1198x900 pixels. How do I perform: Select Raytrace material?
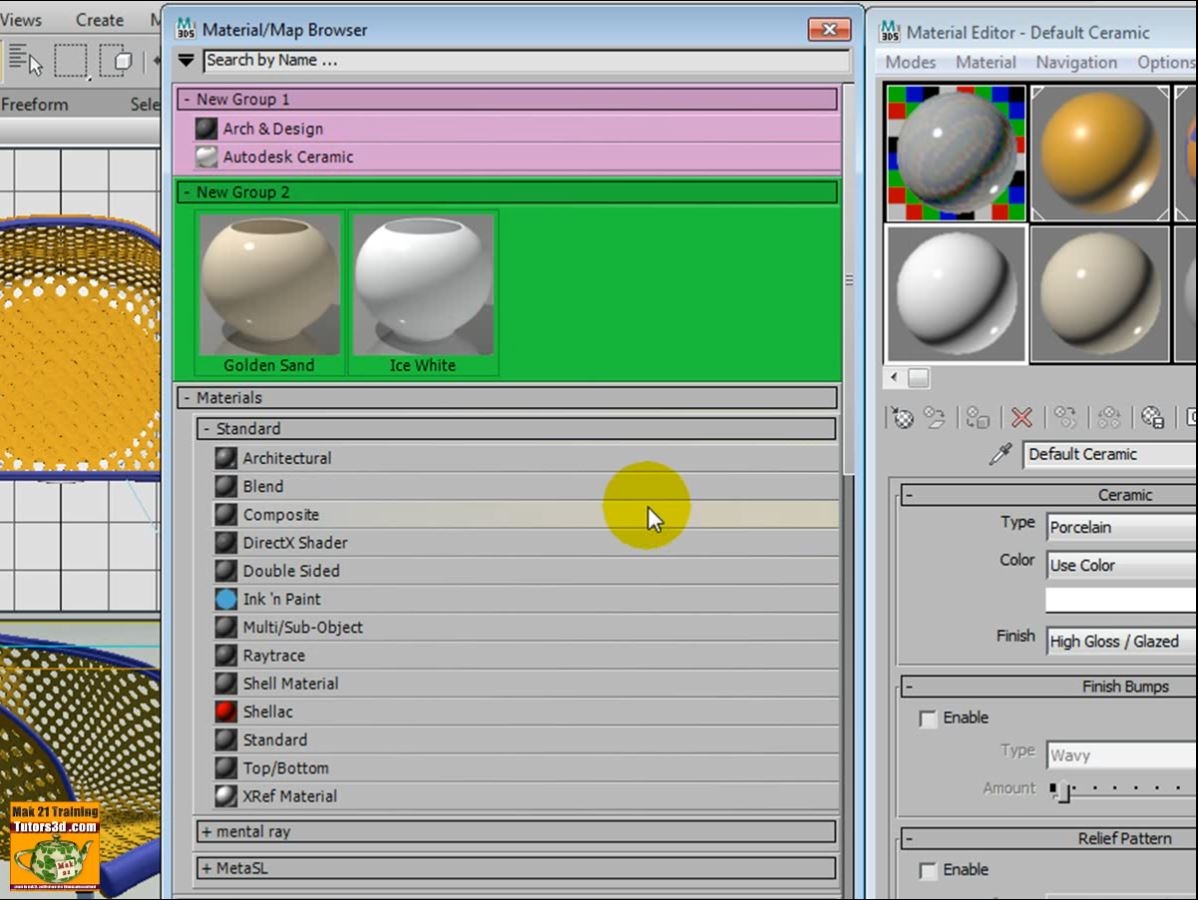[x=526, y=656]
